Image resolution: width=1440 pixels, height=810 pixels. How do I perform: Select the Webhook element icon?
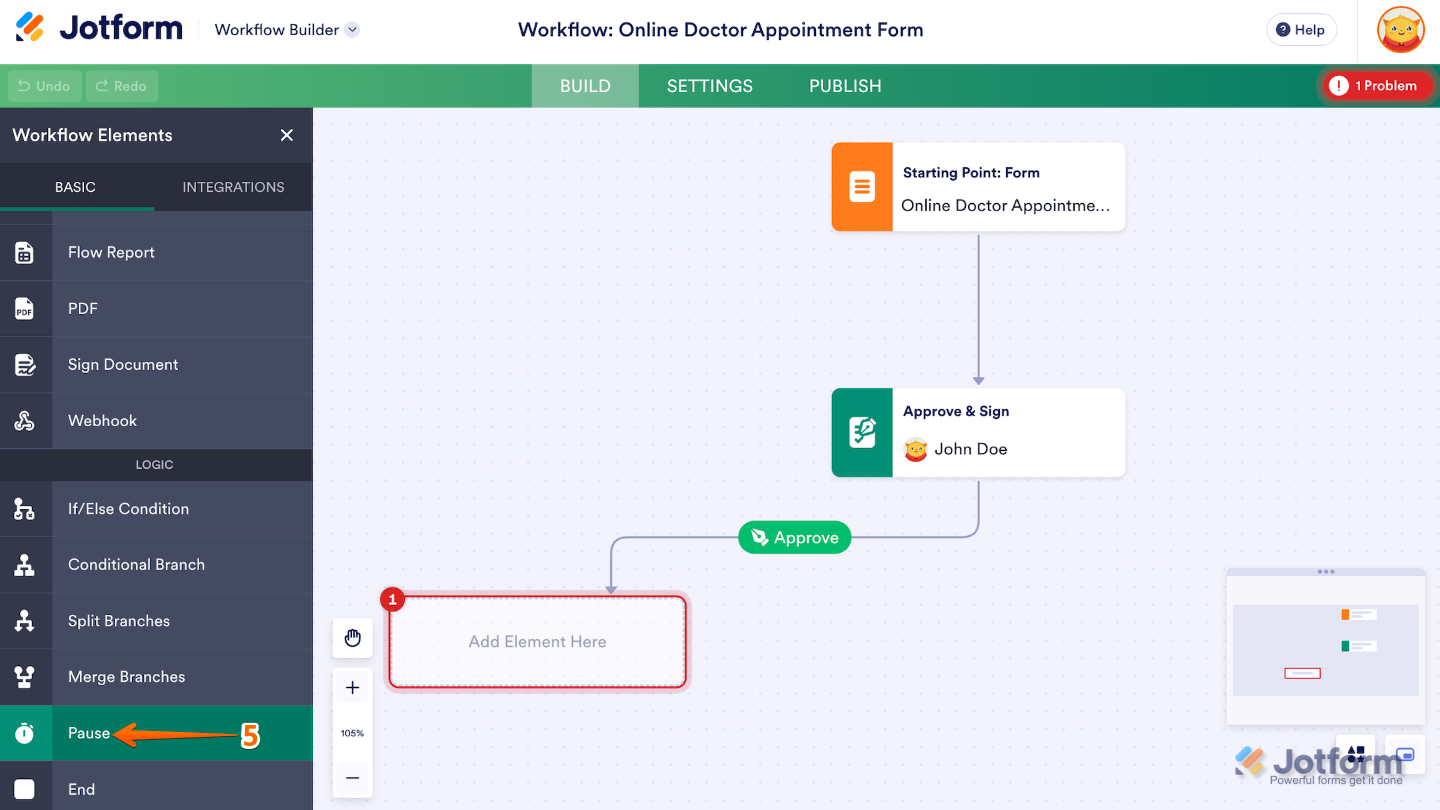25,420
